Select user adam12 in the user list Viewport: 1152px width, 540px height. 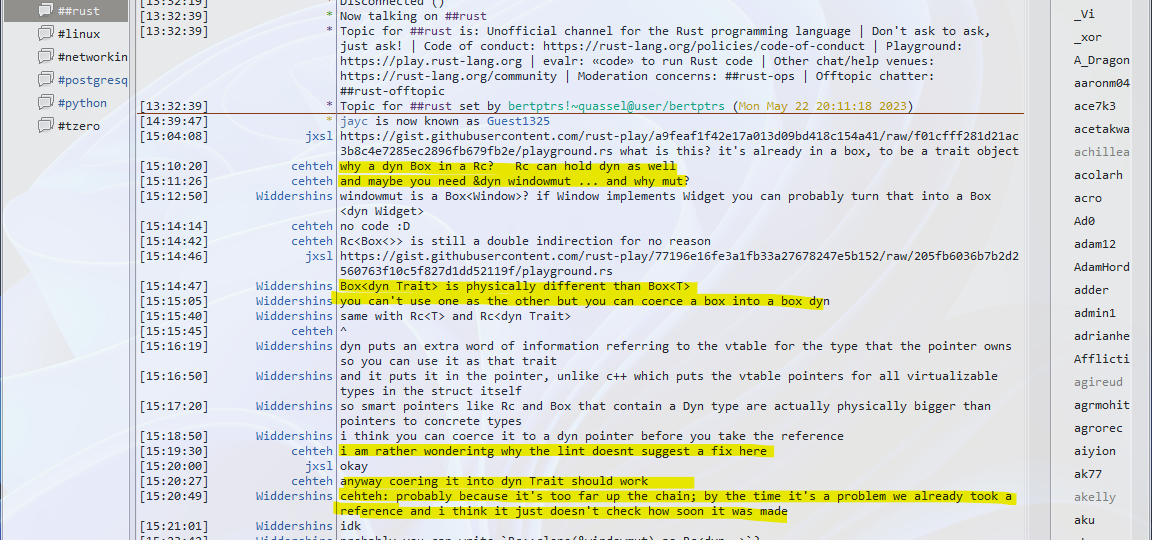pos(1095,244)
